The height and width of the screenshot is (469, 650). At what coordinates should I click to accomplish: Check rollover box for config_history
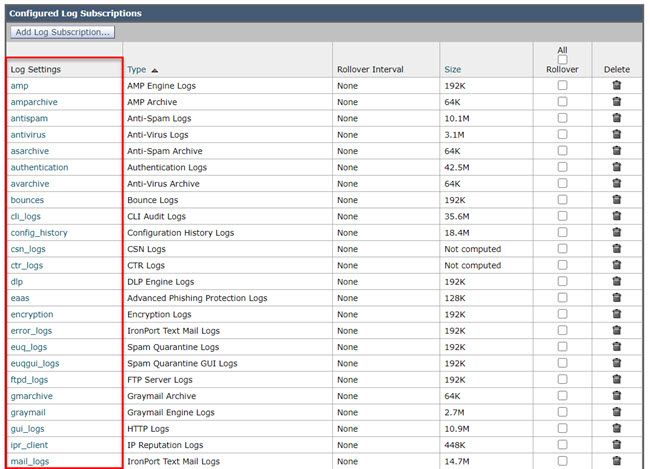coord(562,232)
